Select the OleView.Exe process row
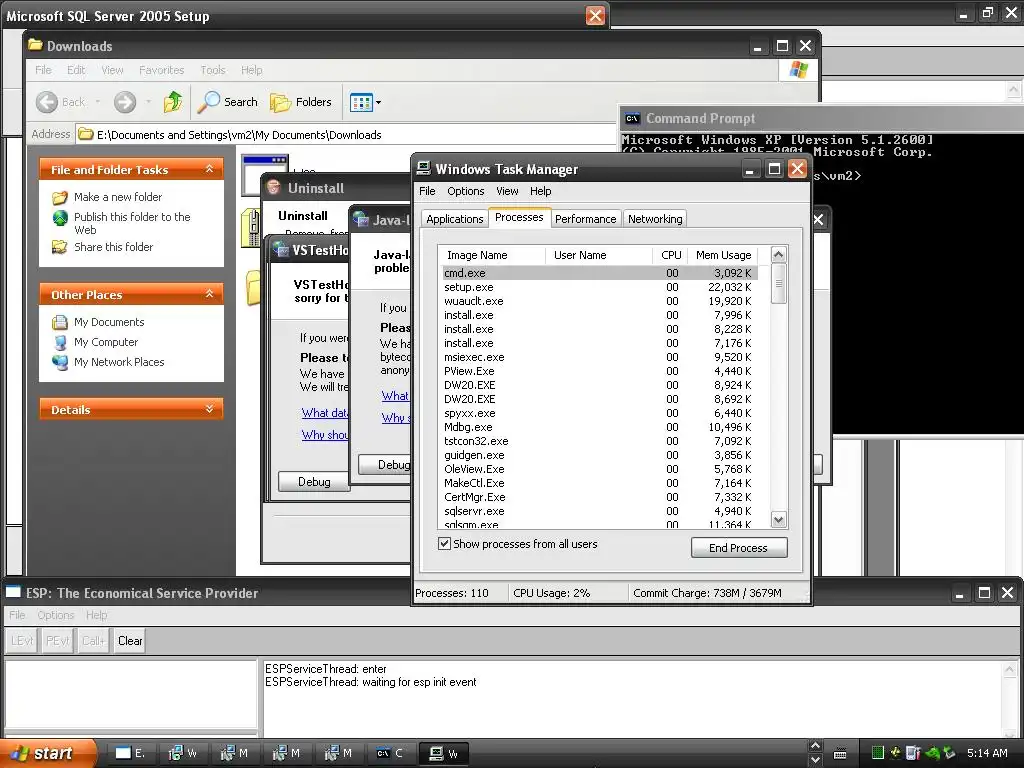This screenshot has width=1024, height=768. 600,469
